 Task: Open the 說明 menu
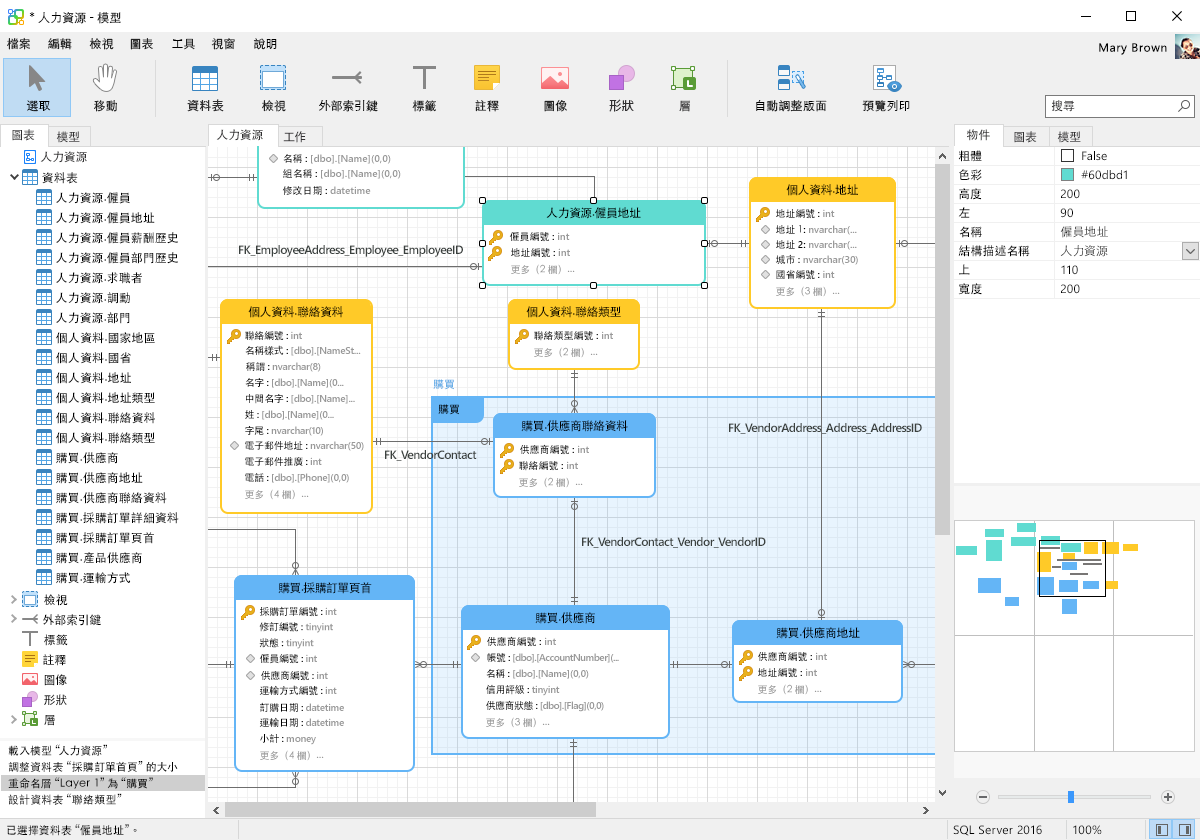(265, 44)
